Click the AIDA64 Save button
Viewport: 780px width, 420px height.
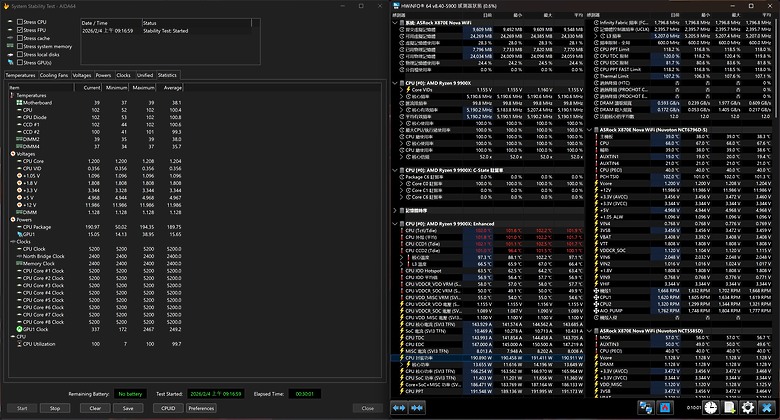click(128, 408)
